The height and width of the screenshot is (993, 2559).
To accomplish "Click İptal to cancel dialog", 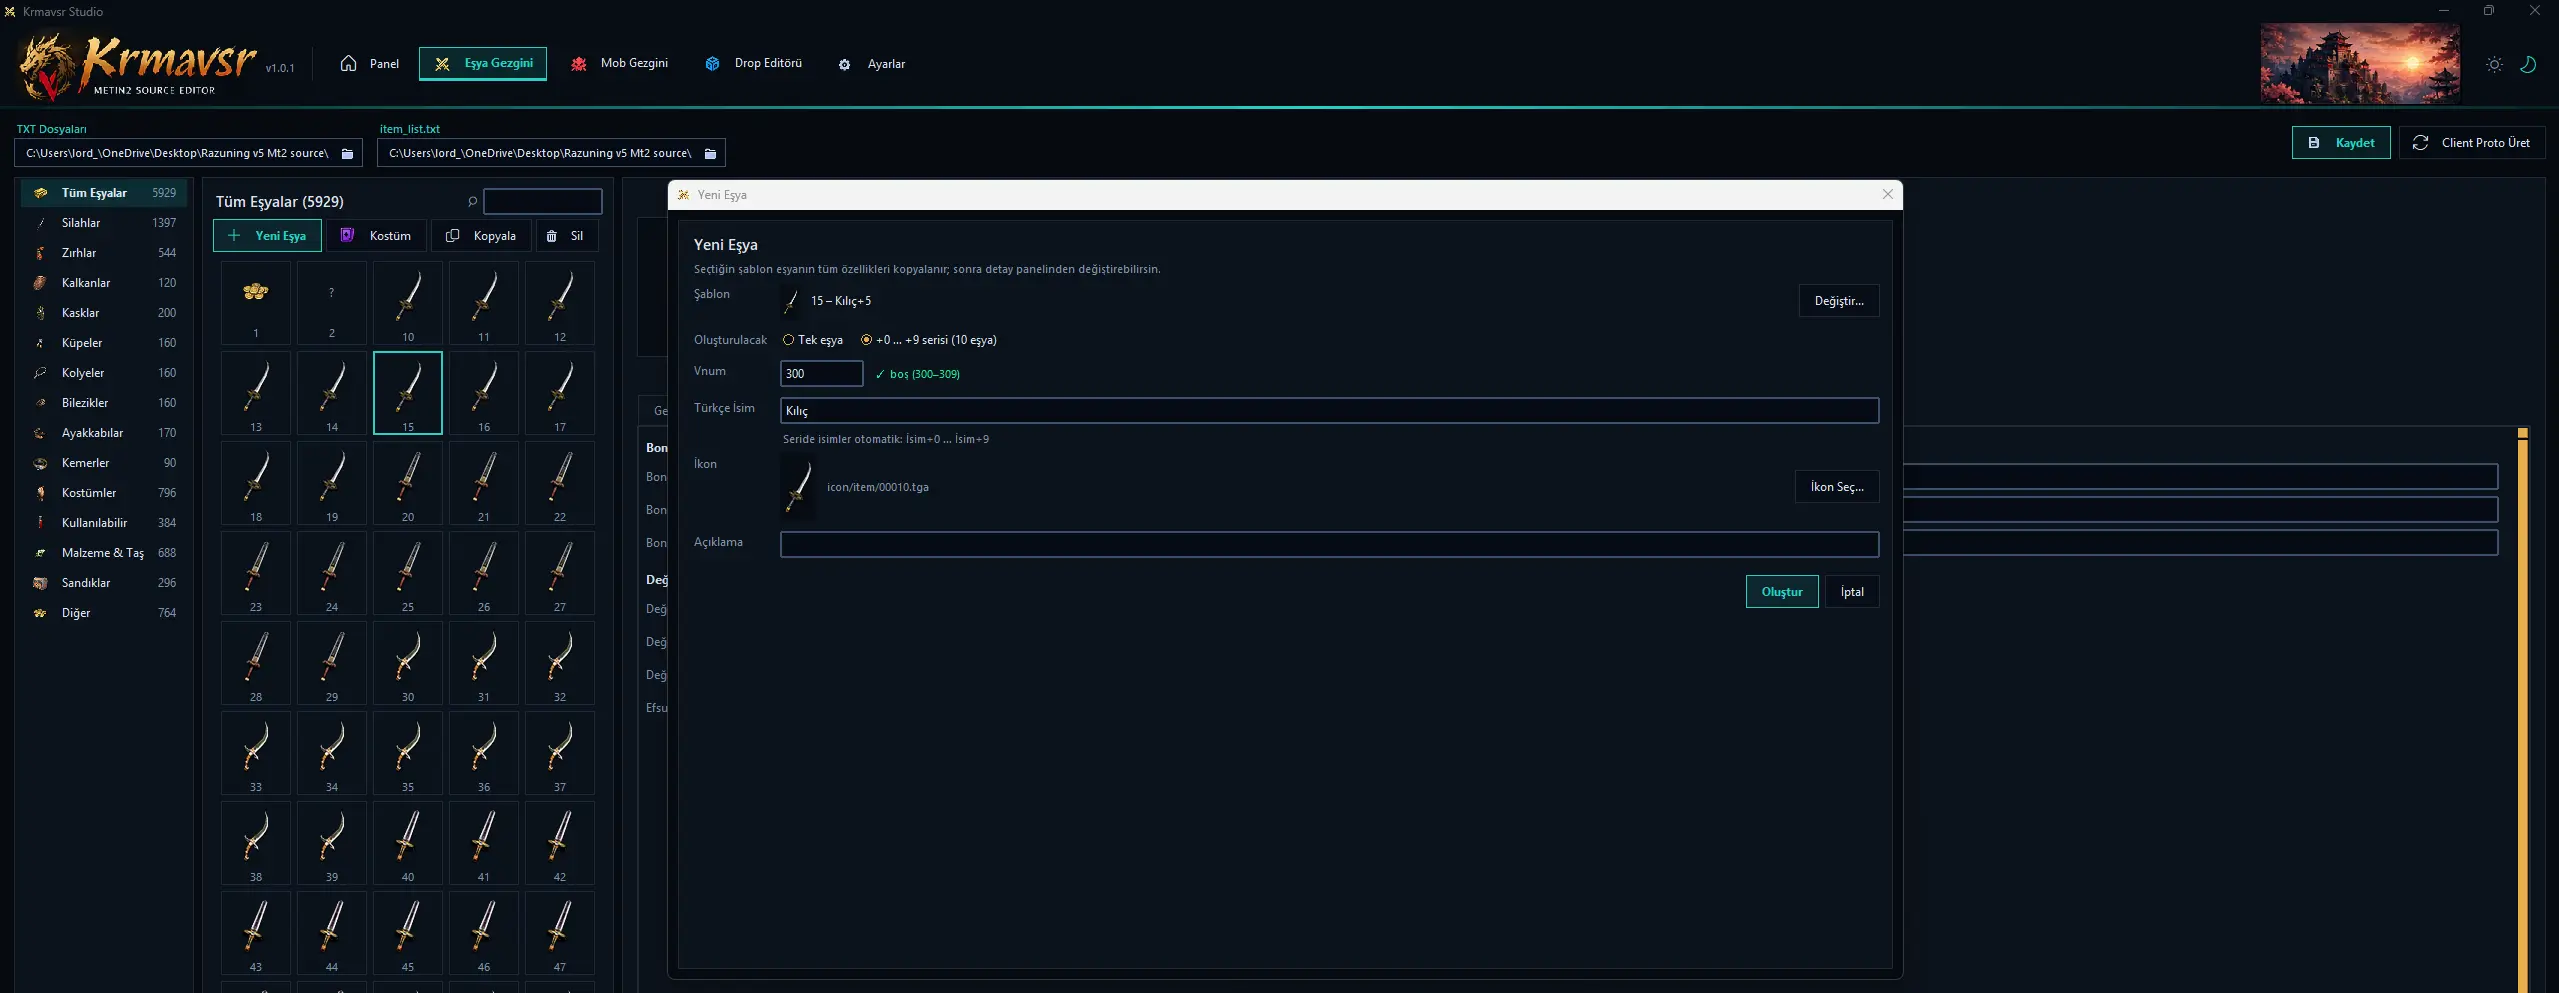I will coord(1852,592).
